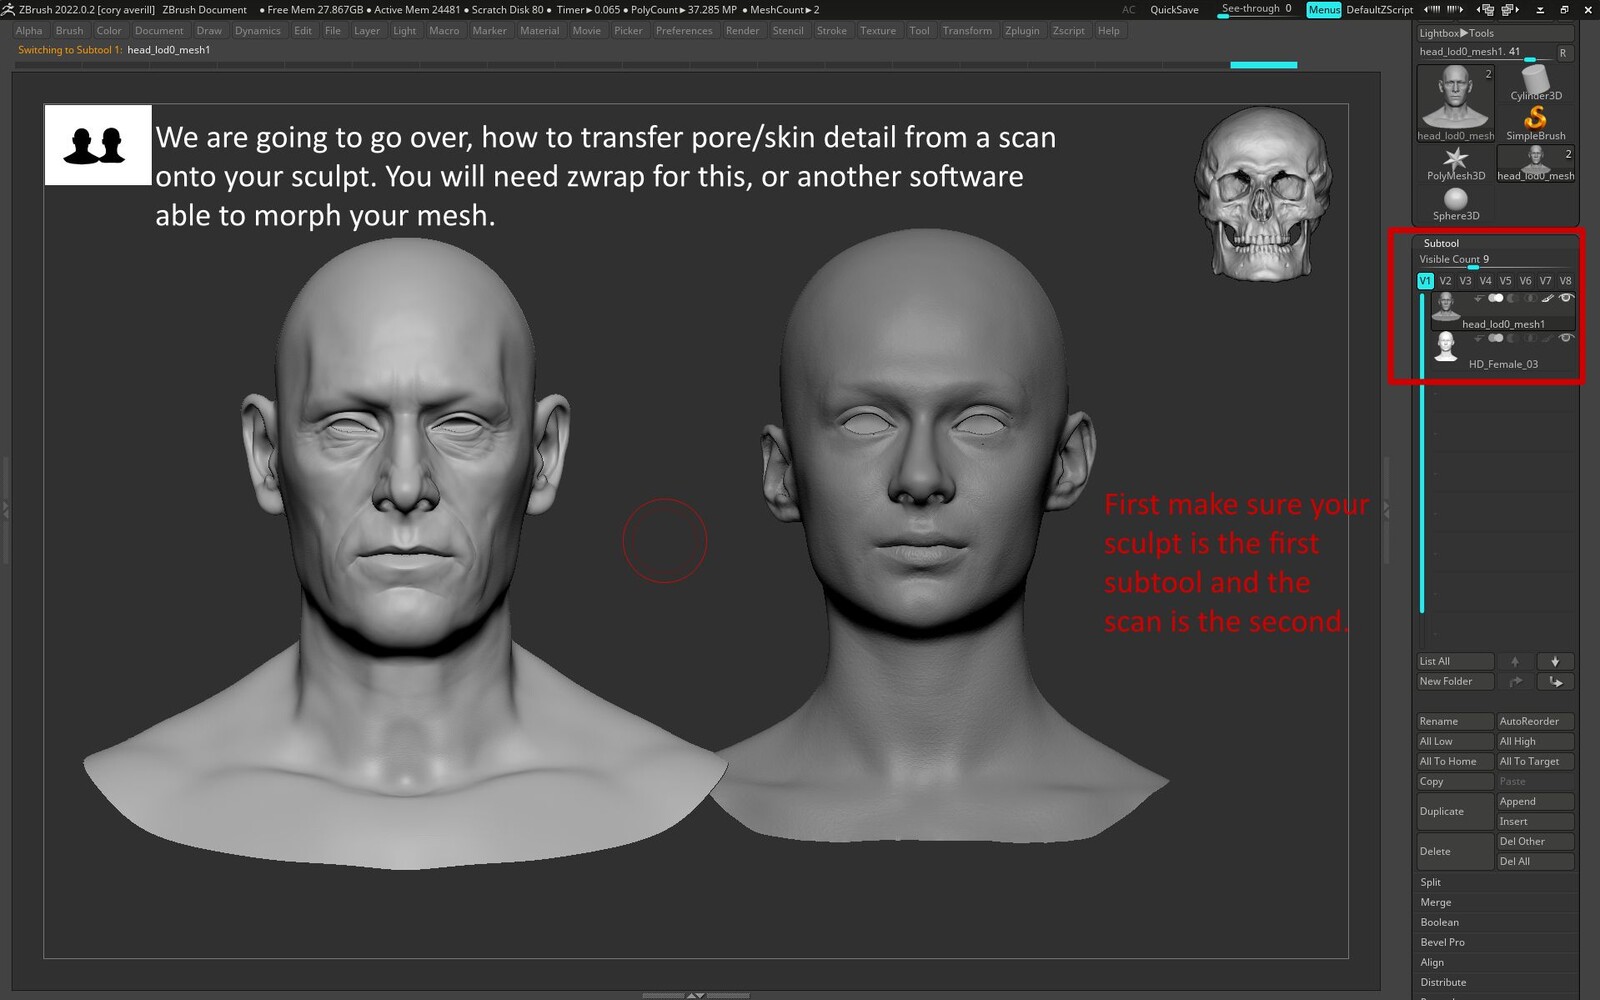The height and width of the screenshot is (1000, 1600).
Task: Toggle union mode on head_lod0_mesh1 subtool
Action: pyautogui.click(x=1496, y=298)
